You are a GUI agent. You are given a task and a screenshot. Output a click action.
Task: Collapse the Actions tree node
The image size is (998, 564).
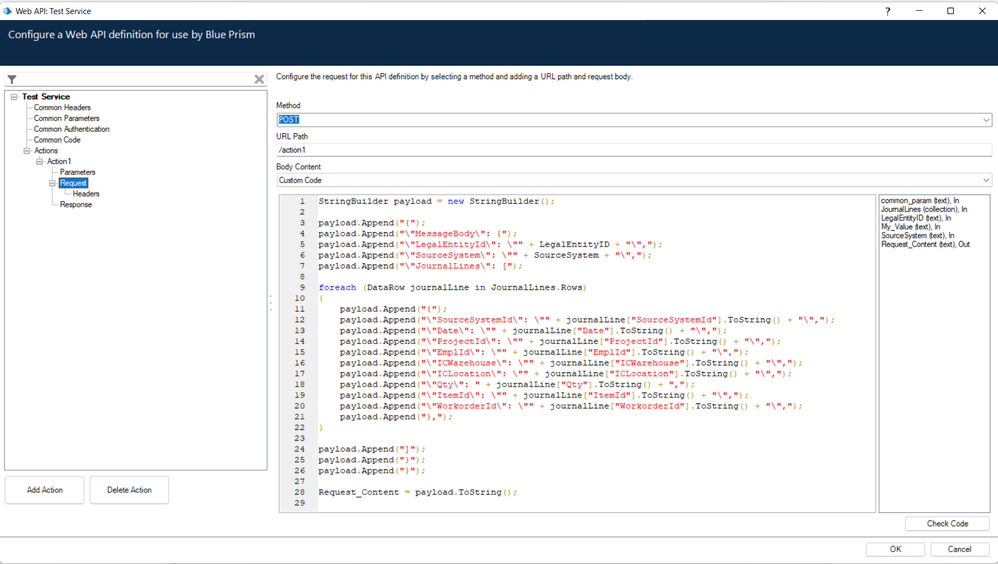[28, 151]
